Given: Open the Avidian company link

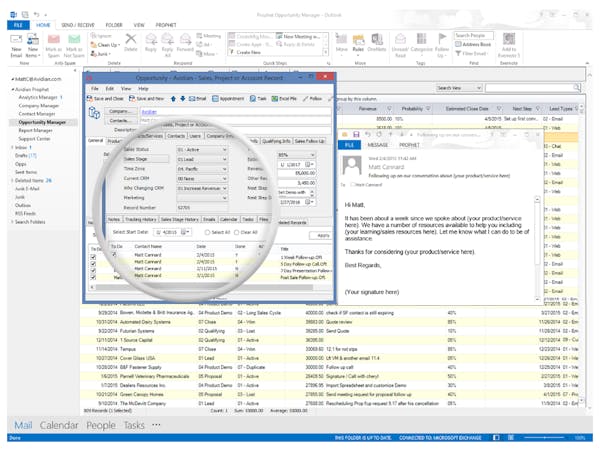Looking at the screenshot, I should tap(149, 112).
